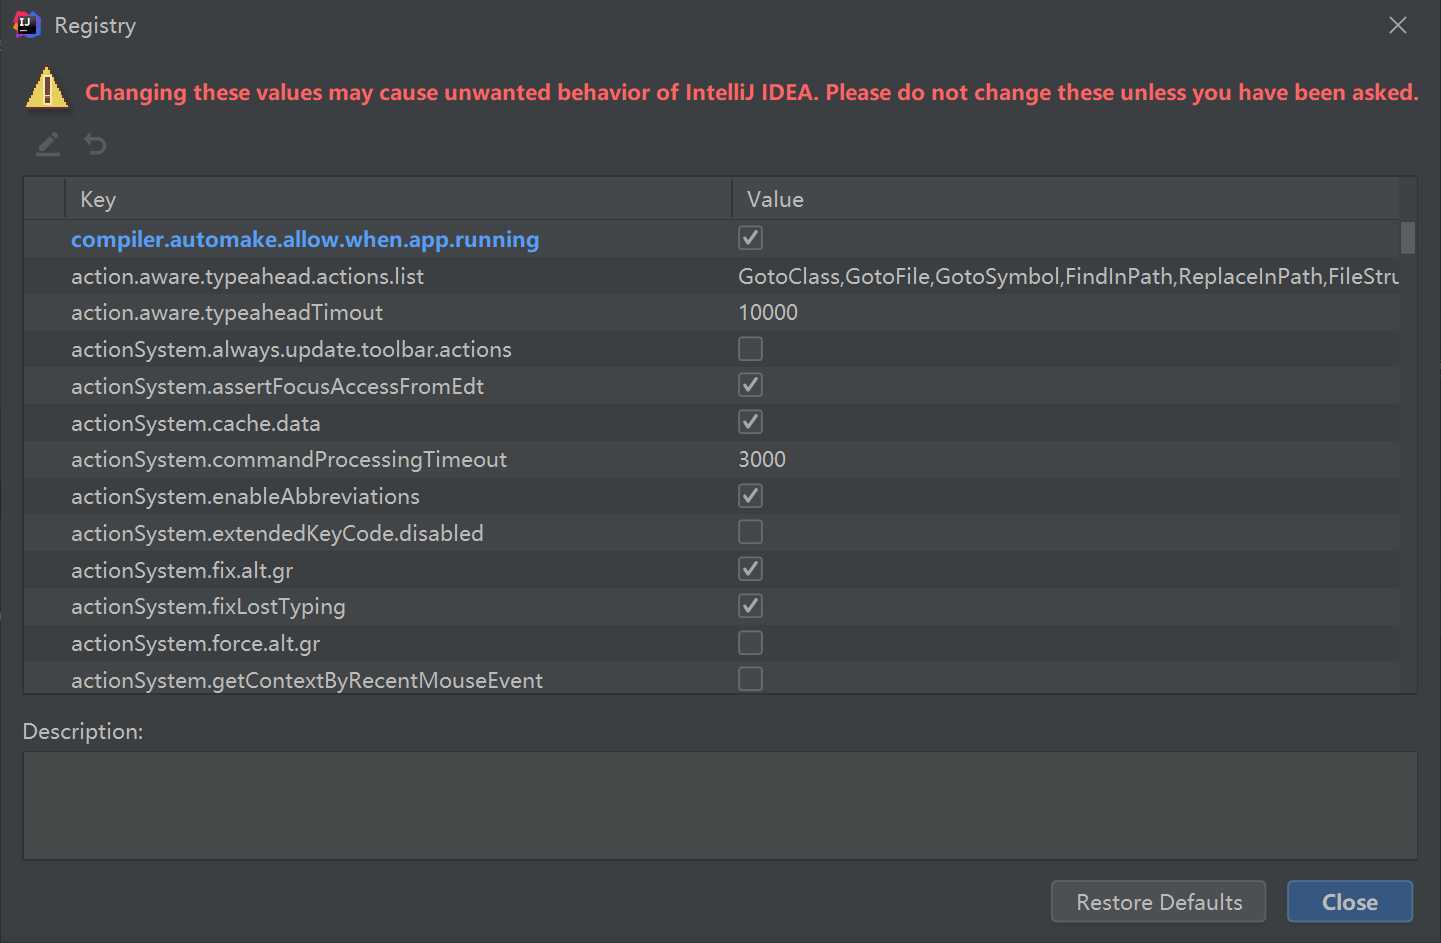This screenshot has width=1441, height=943.
Task: Sort by the Value column header
Action: tap(1065, 199)
